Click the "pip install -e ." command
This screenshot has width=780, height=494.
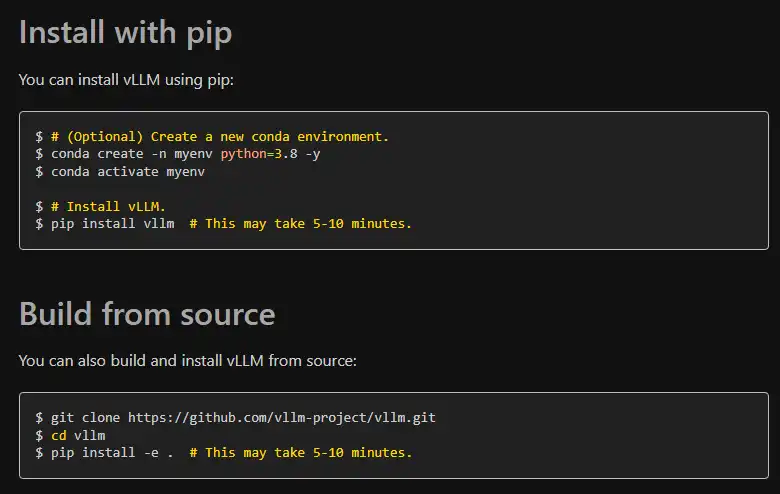(112, 453)
